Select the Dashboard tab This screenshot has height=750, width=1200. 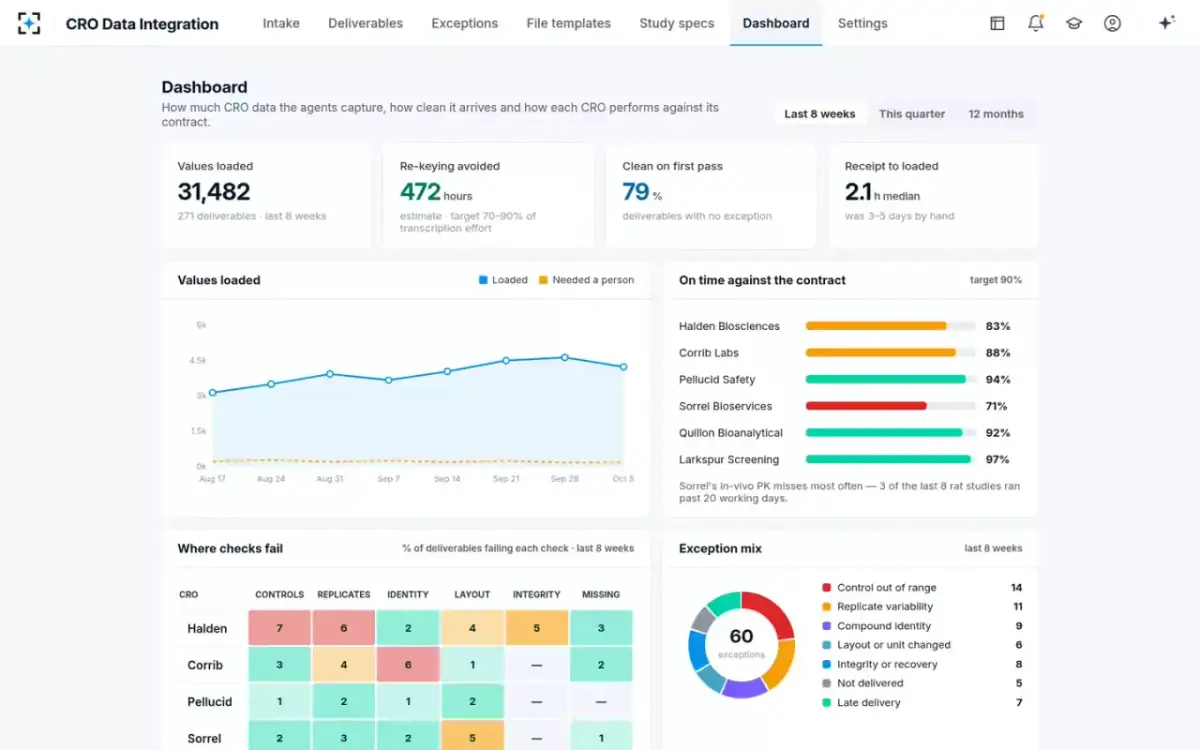pyautogui.click(x=776, y=23)
